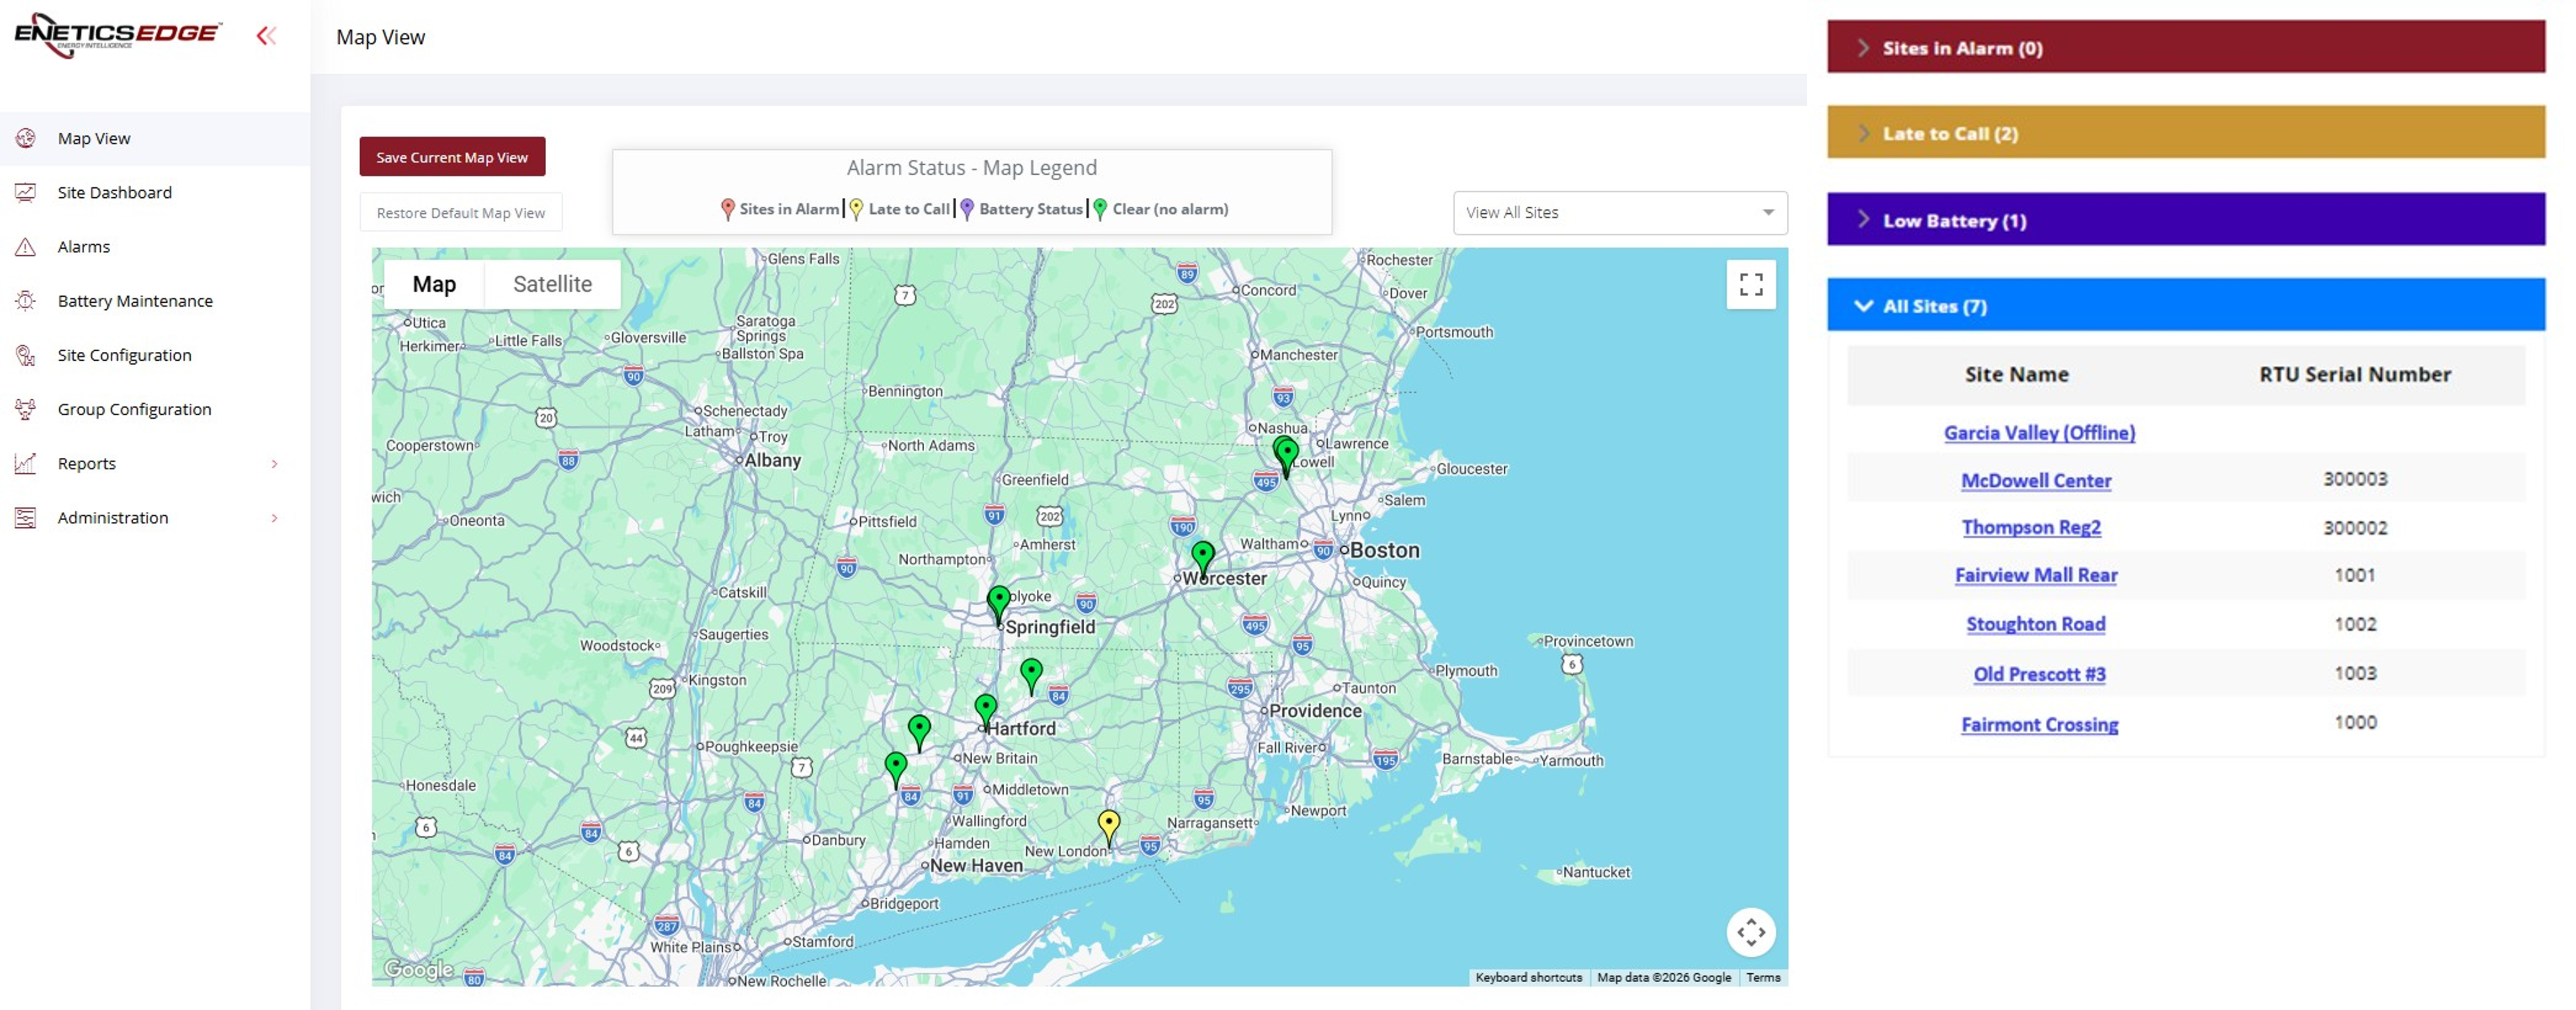Click Save Current Map View button

pos(452,157)
